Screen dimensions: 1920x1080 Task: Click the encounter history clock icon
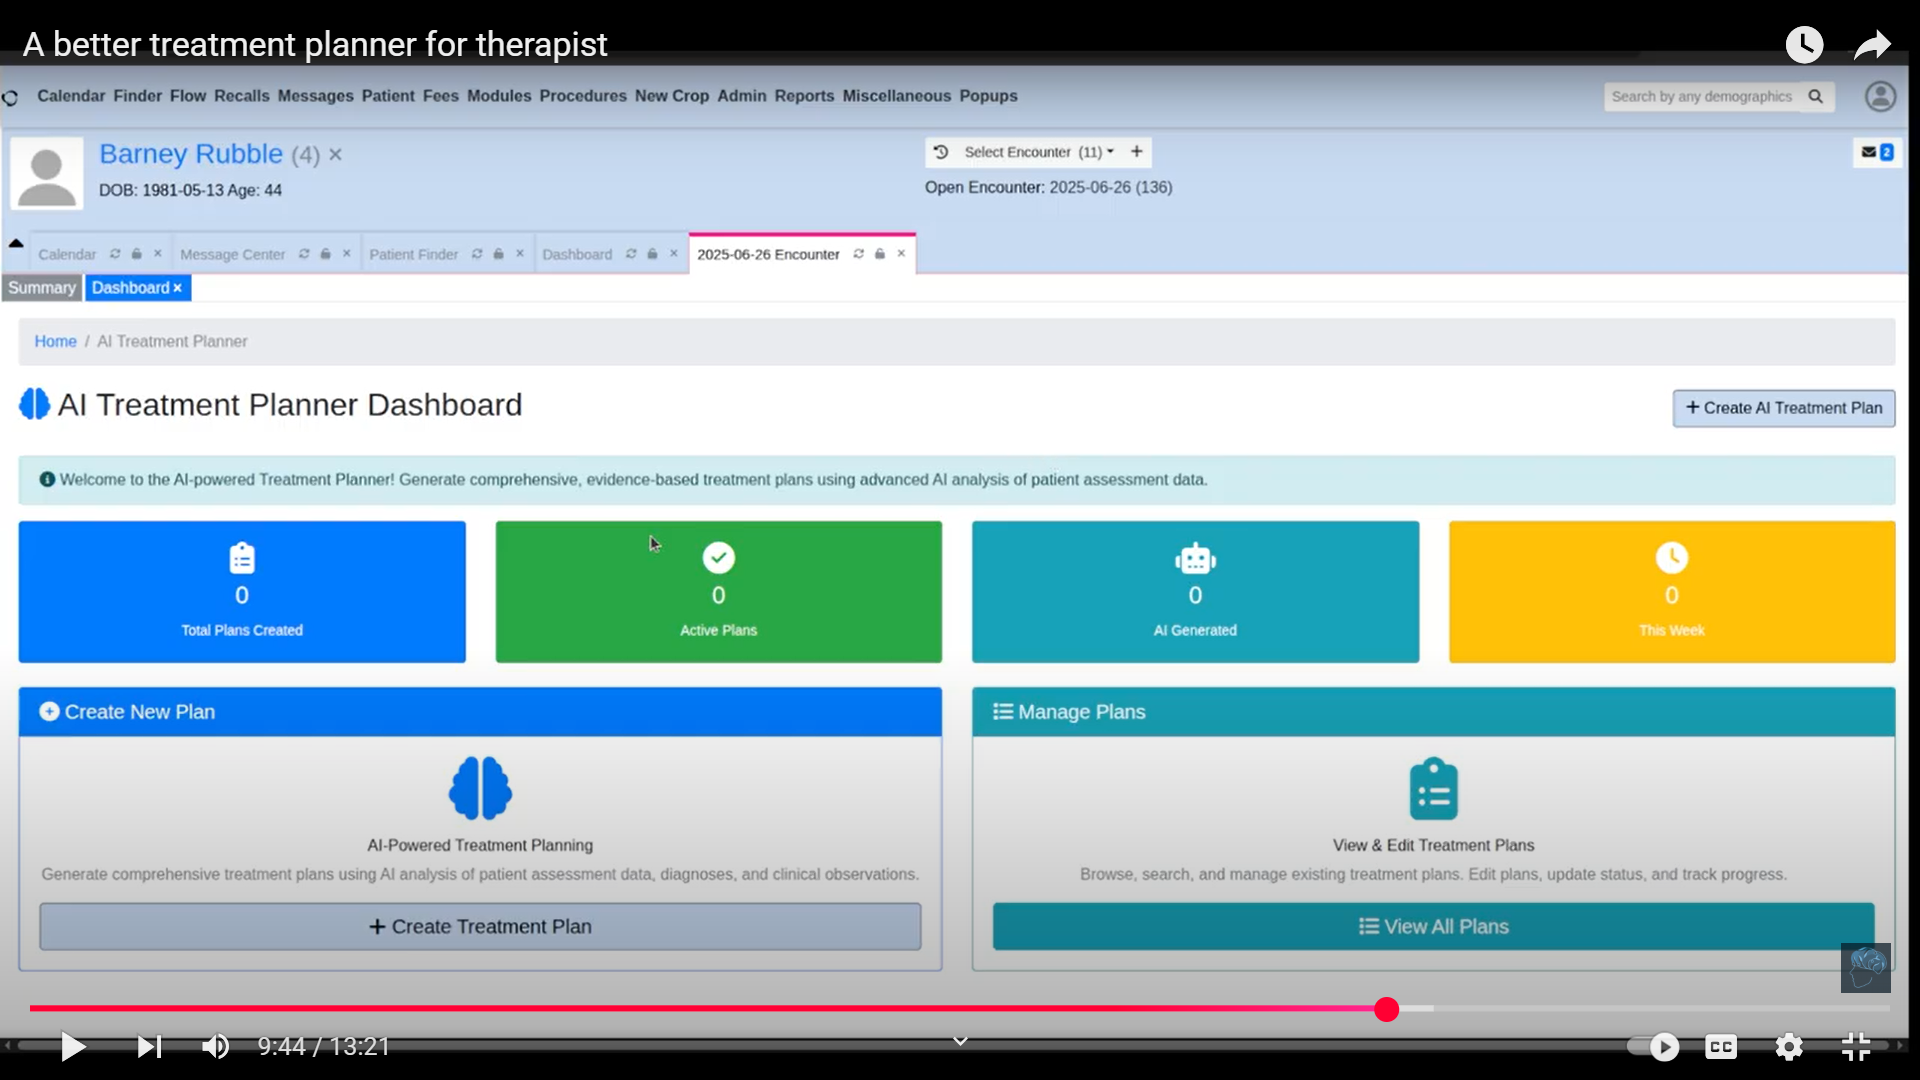(941, 152)
